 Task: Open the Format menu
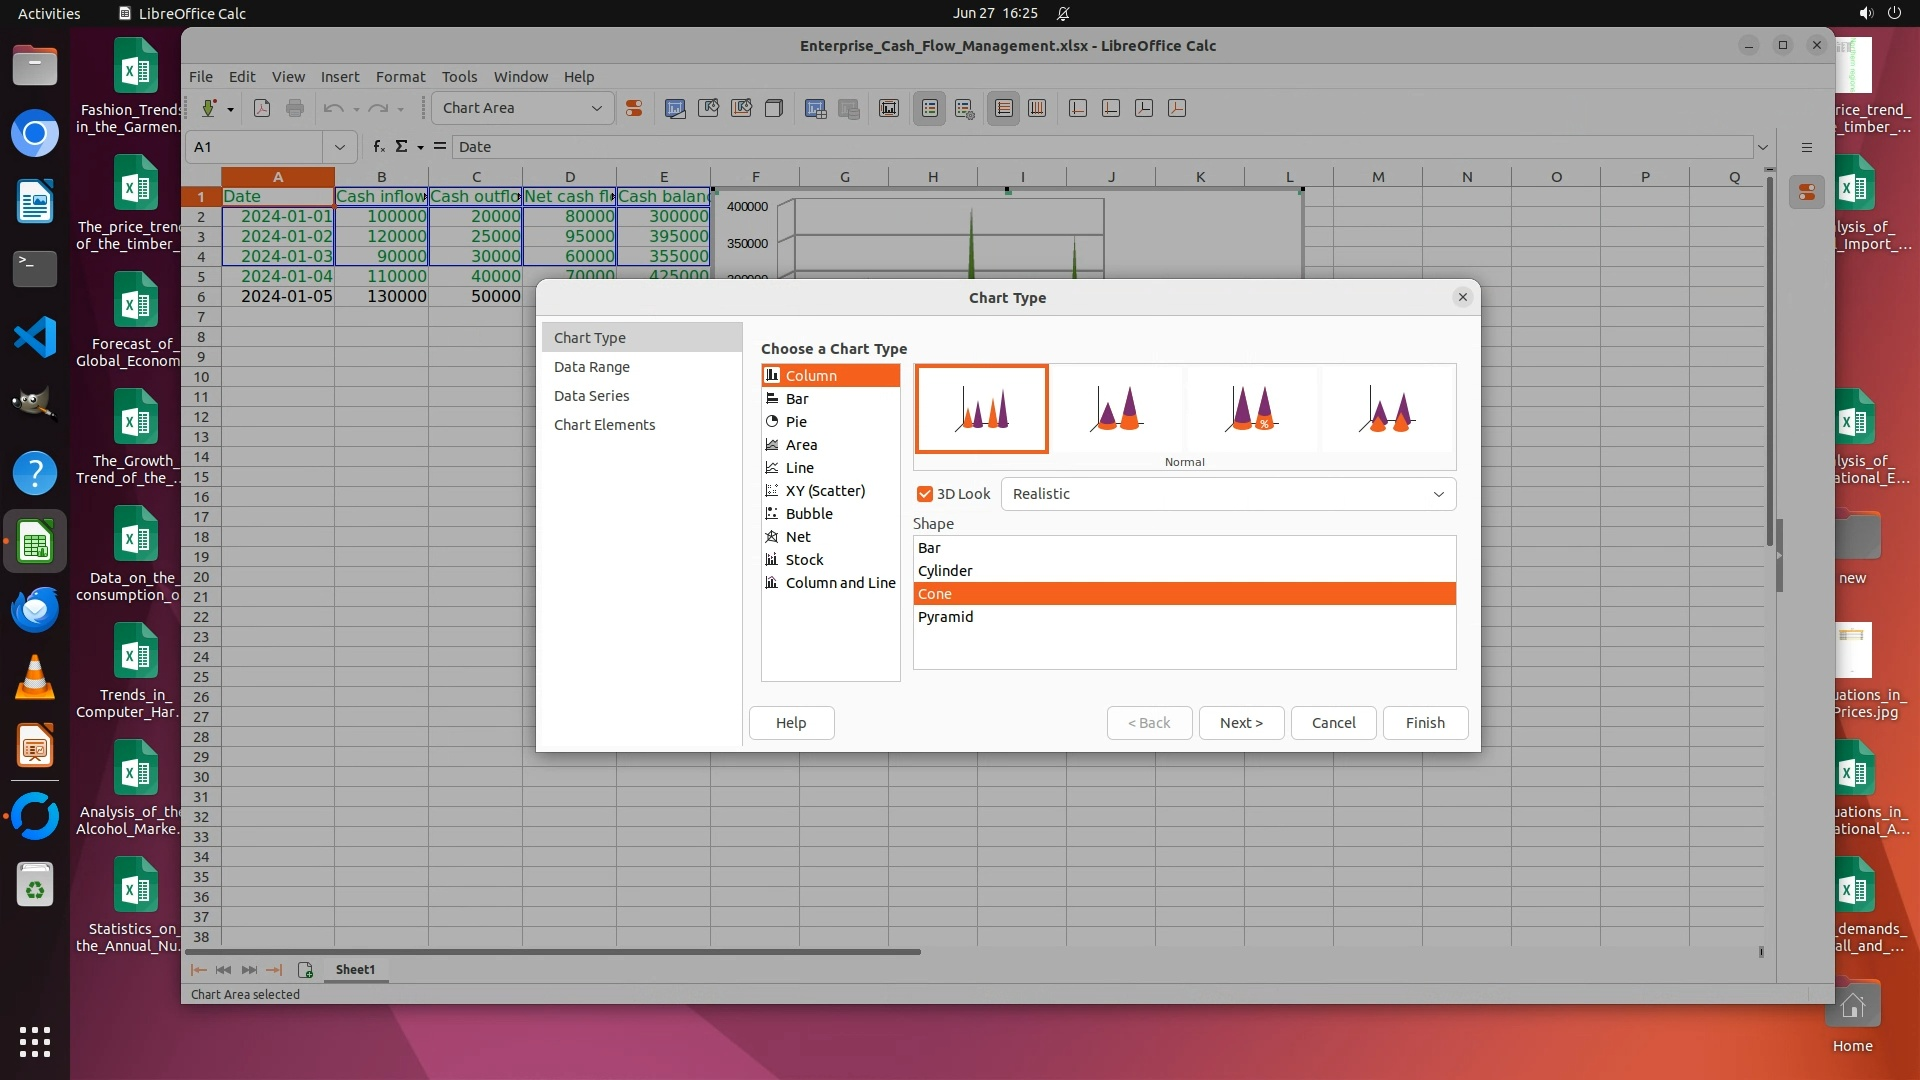pos(400,77)
